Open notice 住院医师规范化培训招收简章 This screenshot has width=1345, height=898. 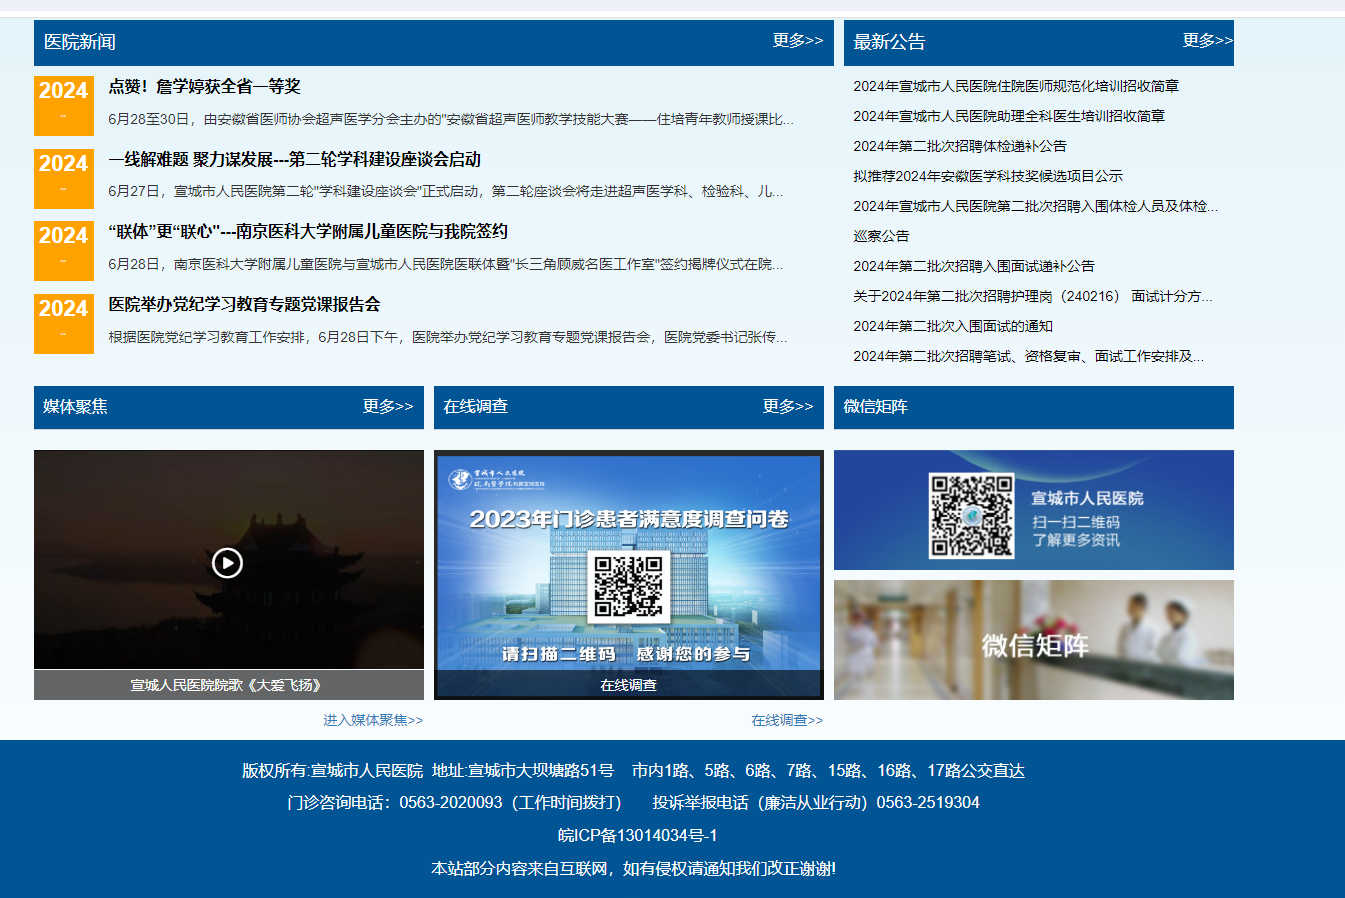point(1016,87)
